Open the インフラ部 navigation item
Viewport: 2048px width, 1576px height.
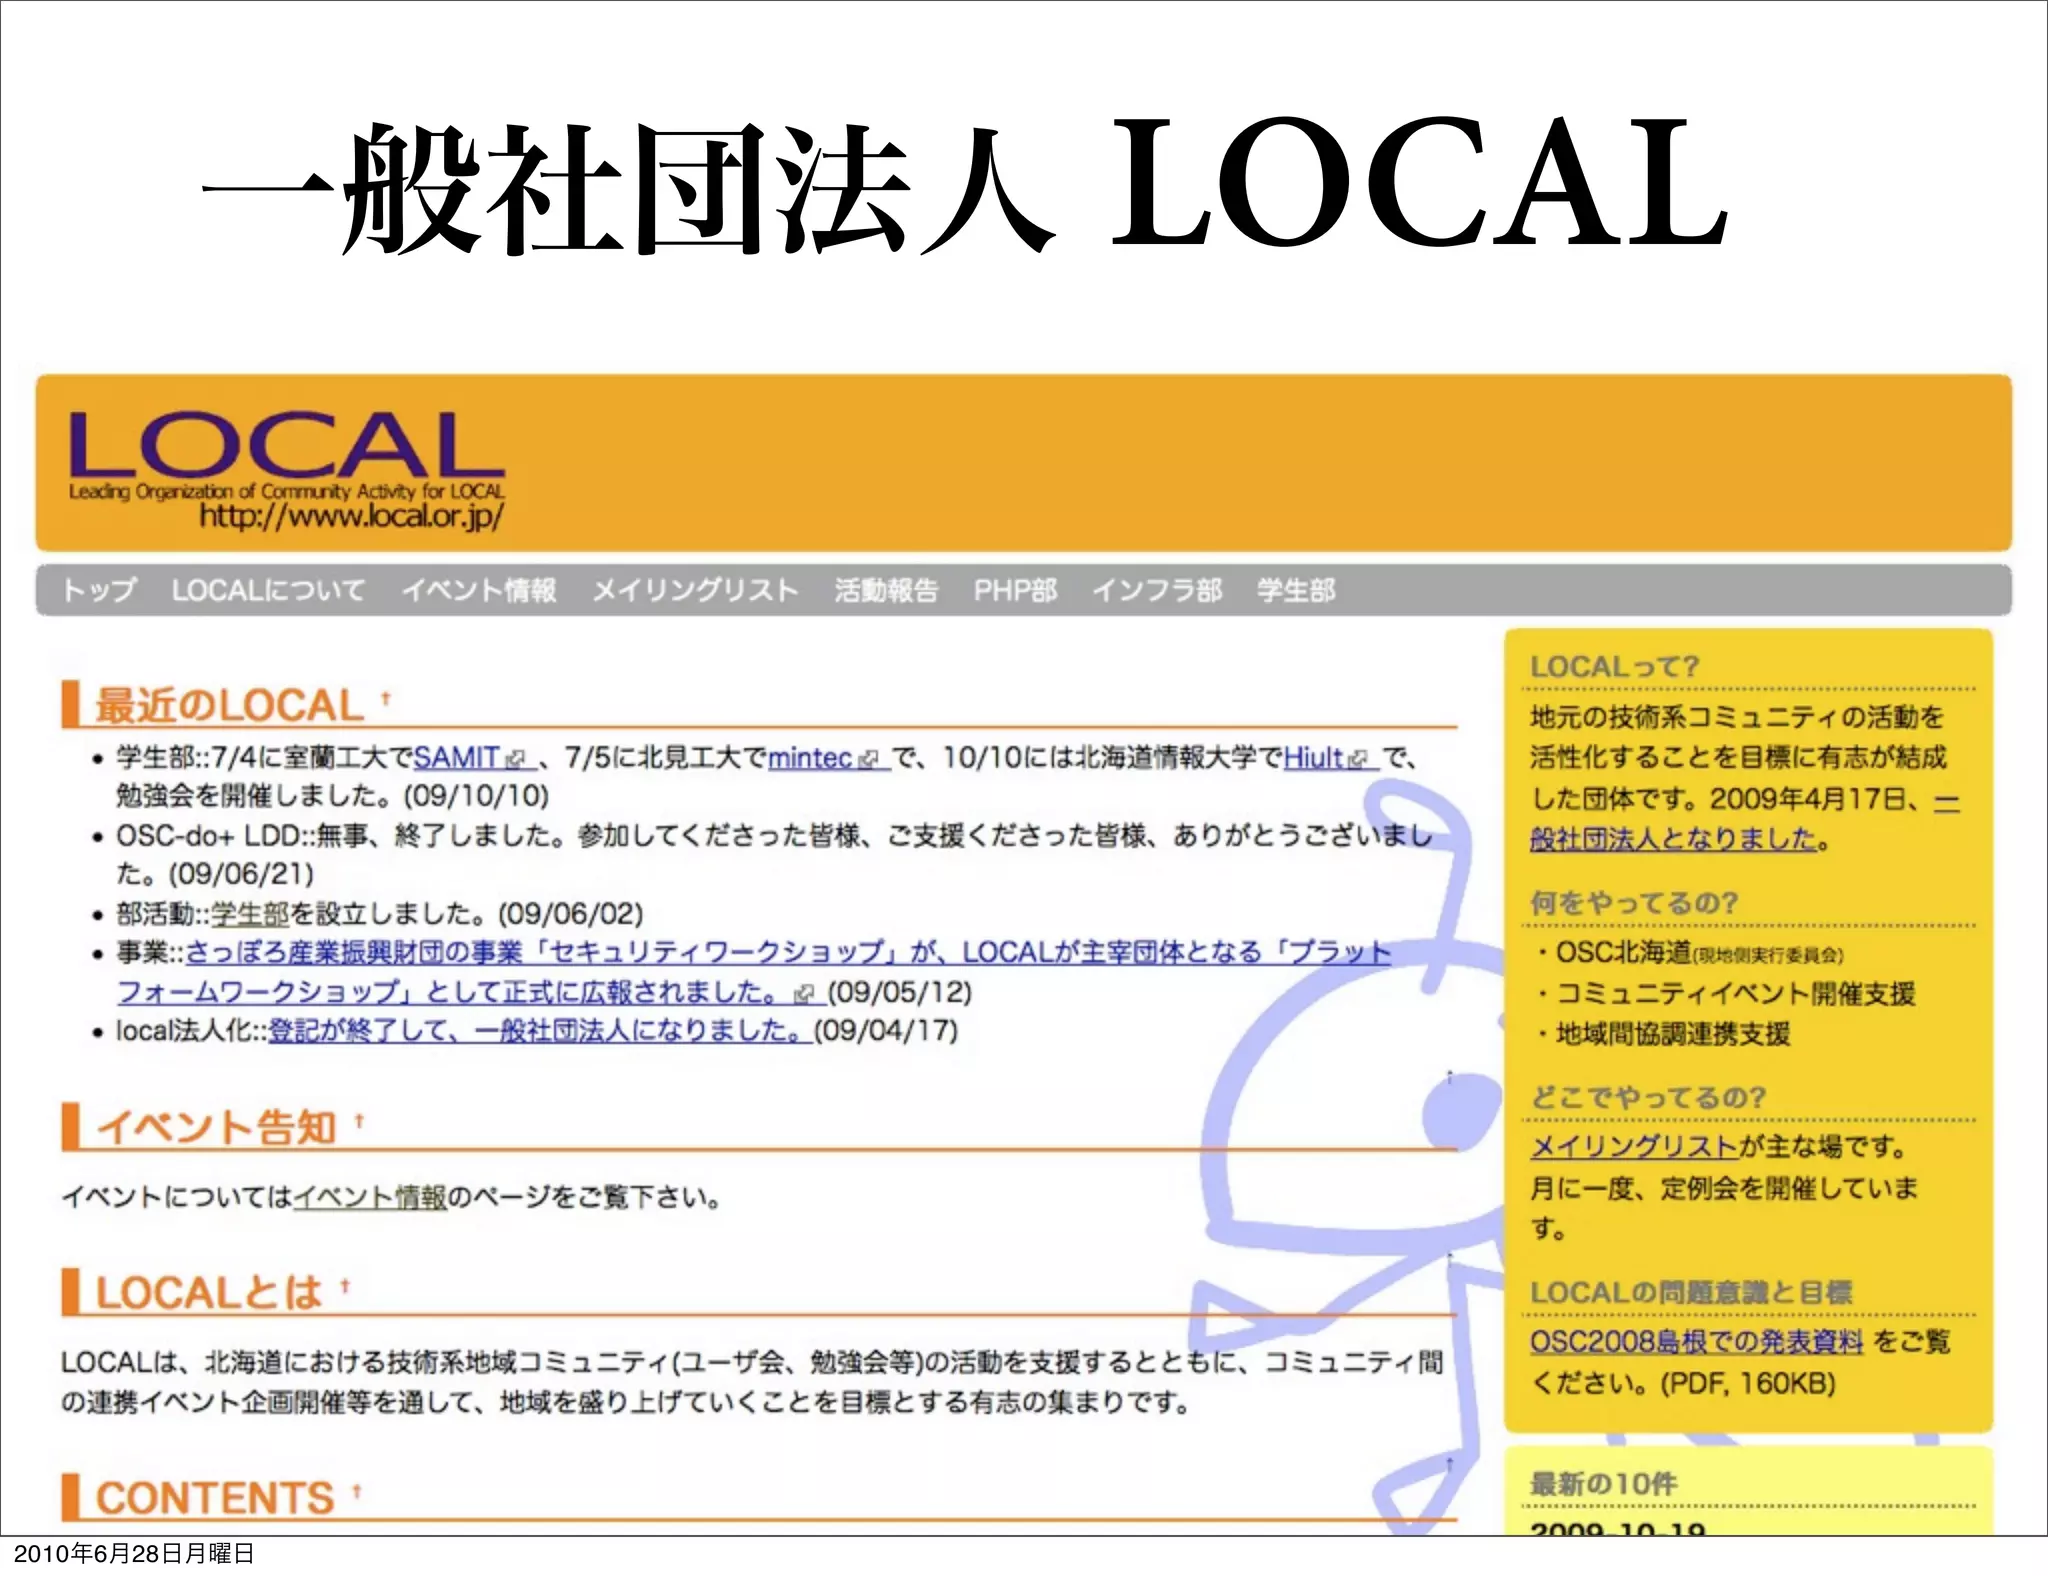click(1157, 590)
